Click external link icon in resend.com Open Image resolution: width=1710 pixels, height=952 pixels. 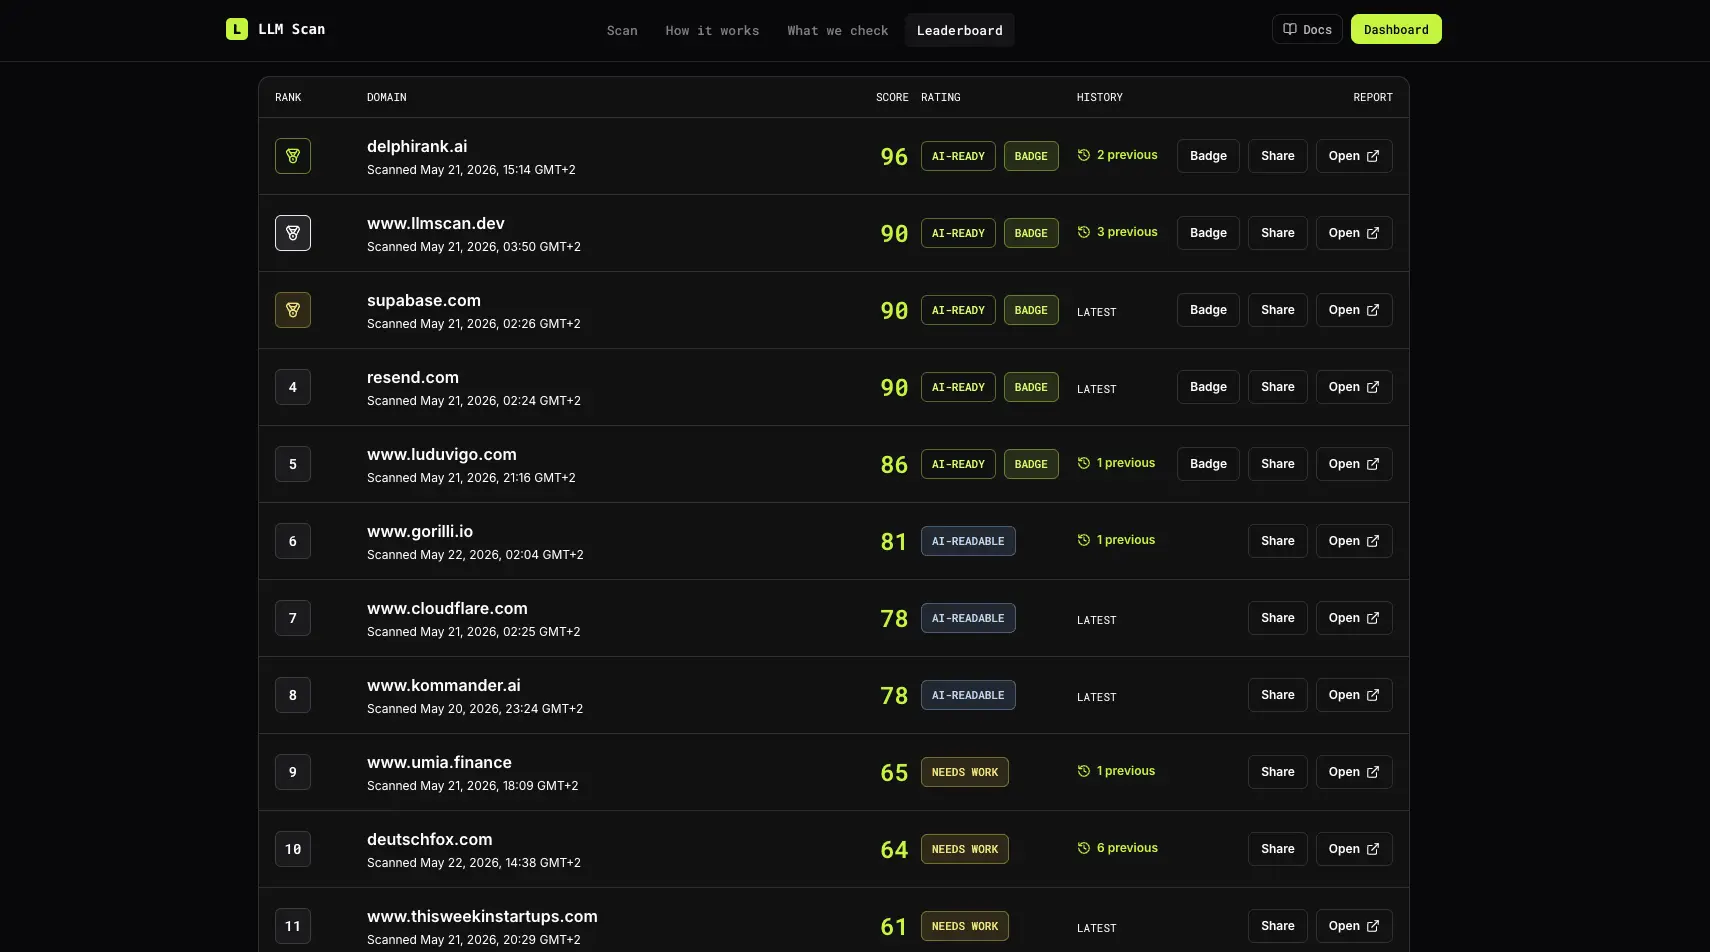tap(1373, 387)
